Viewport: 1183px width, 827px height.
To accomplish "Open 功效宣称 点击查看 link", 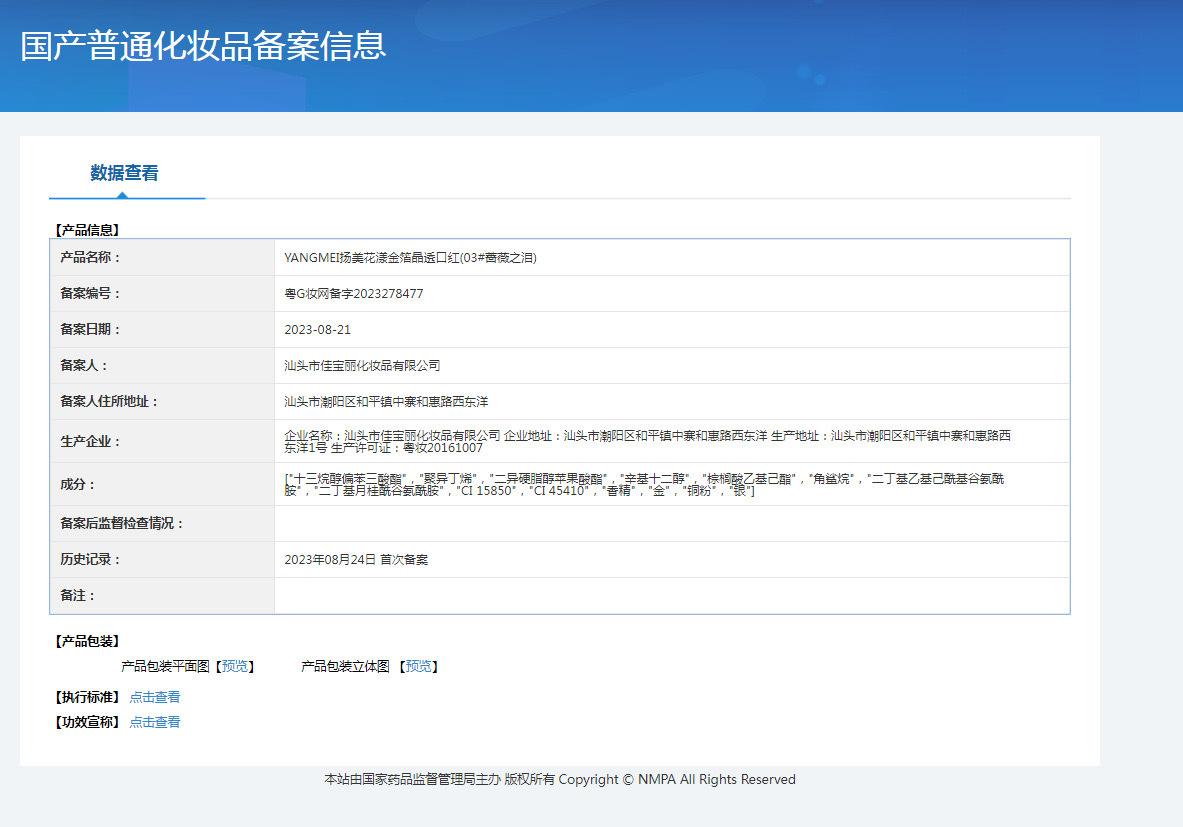I will click(155, 722).
